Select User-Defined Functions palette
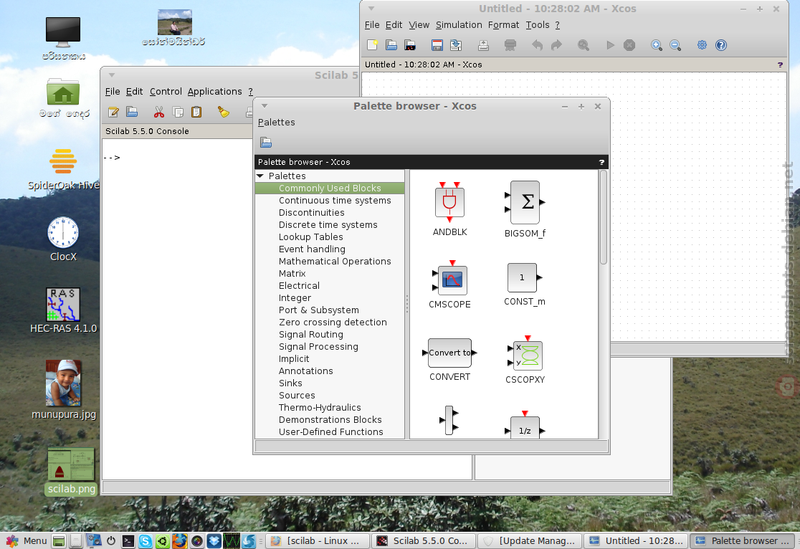The height and width of the screenshot is (549, 800). click(x=331, y=432)
